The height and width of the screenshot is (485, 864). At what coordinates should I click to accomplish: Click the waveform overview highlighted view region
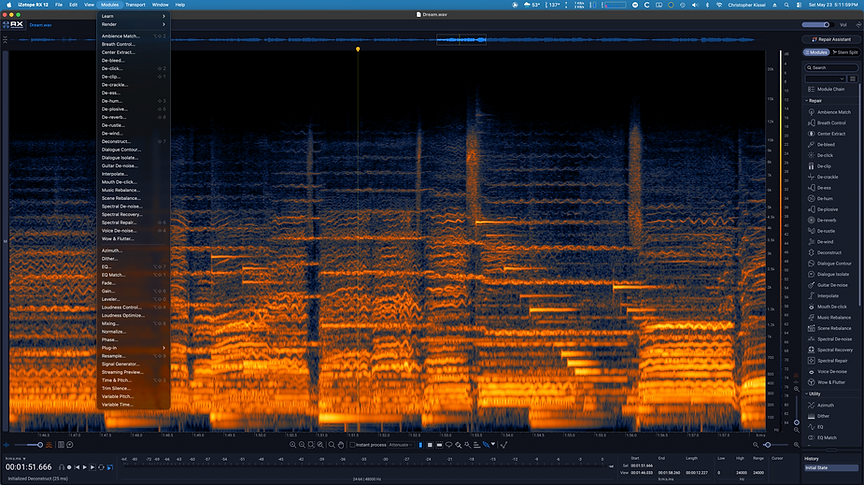[x=461, y=40]
